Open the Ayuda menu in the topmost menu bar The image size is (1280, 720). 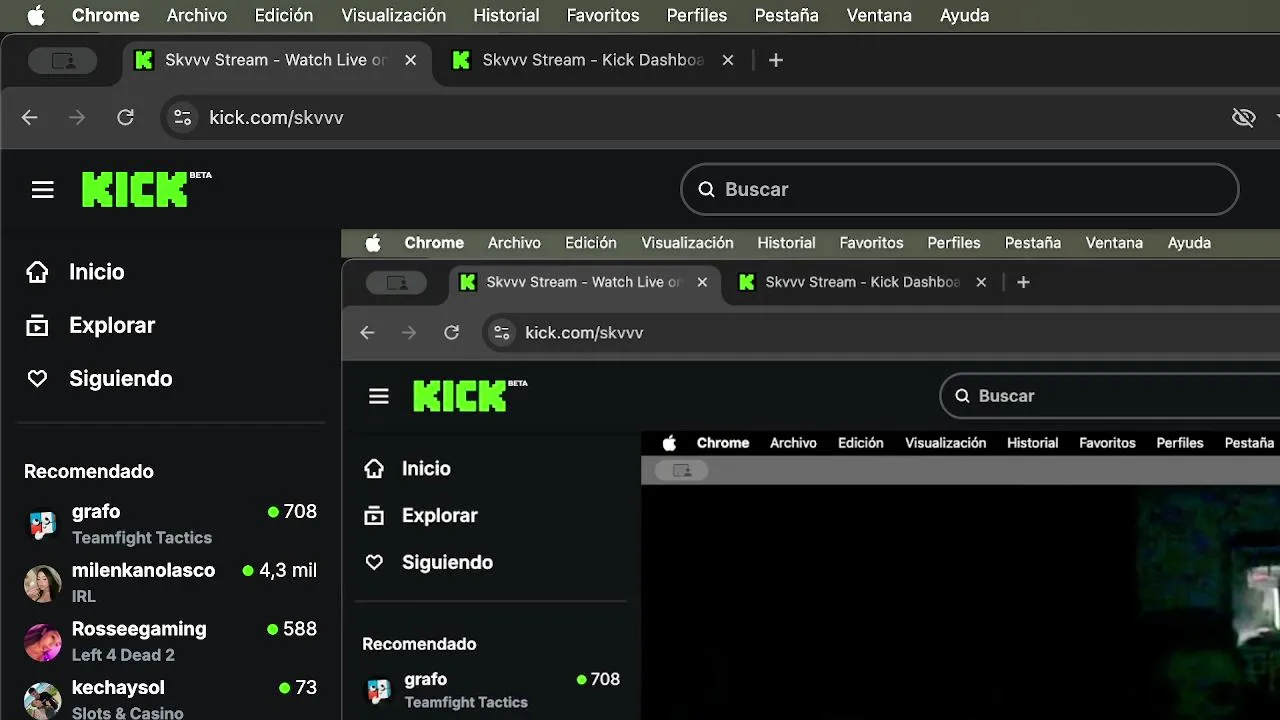point(965,15)
